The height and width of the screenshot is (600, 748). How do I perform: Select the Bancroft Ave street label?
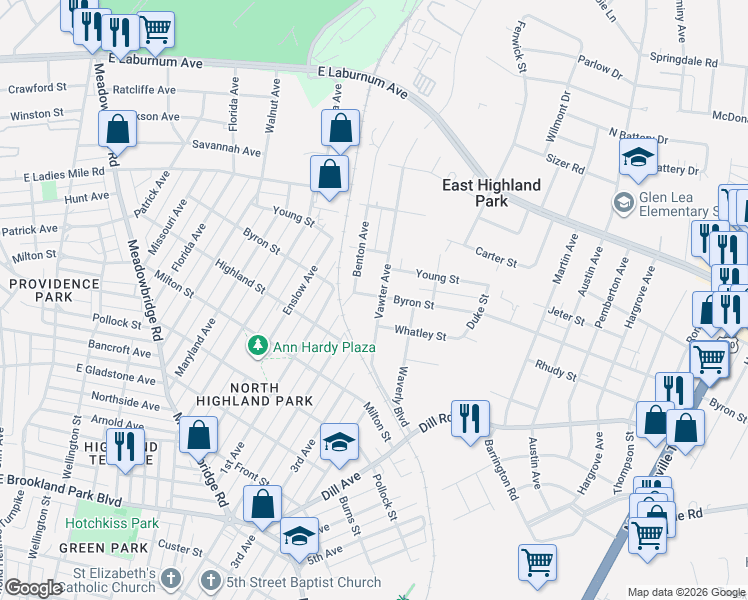pyautogui.click(x=120, y=349)
